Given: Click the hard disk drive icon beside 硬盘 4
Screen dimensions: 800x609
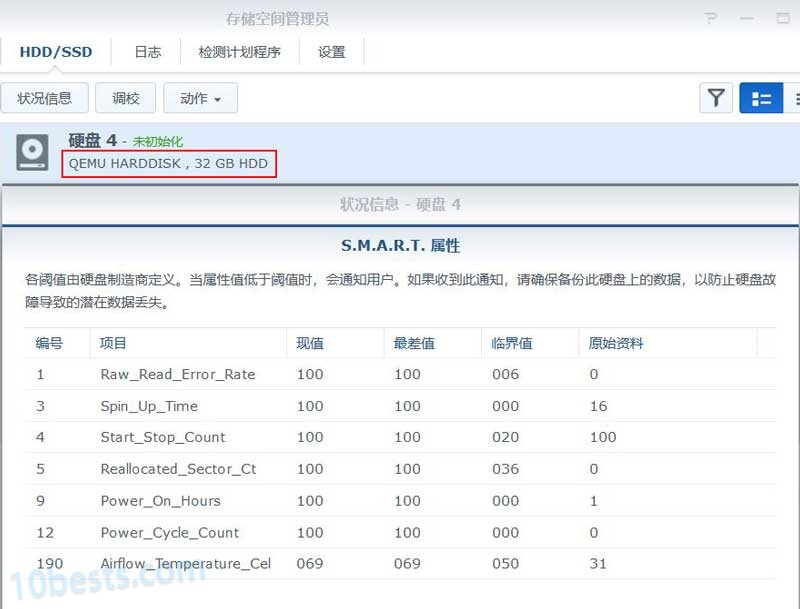Looking at the screenshot, I should pyautogui.click(x=31, y=152).
